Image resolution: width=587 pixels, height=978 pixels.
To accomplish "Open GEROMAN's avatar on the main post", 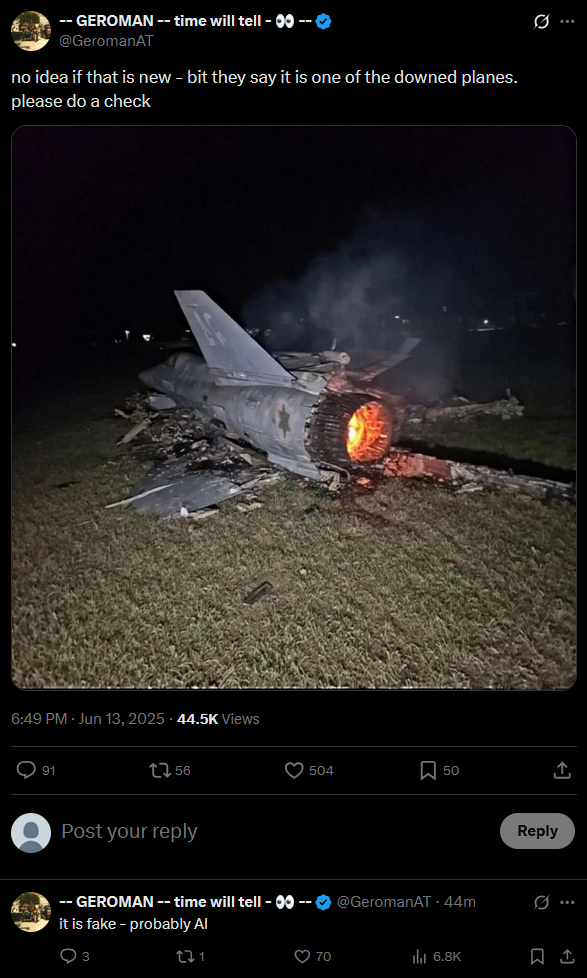I will (x=31, y=31).
